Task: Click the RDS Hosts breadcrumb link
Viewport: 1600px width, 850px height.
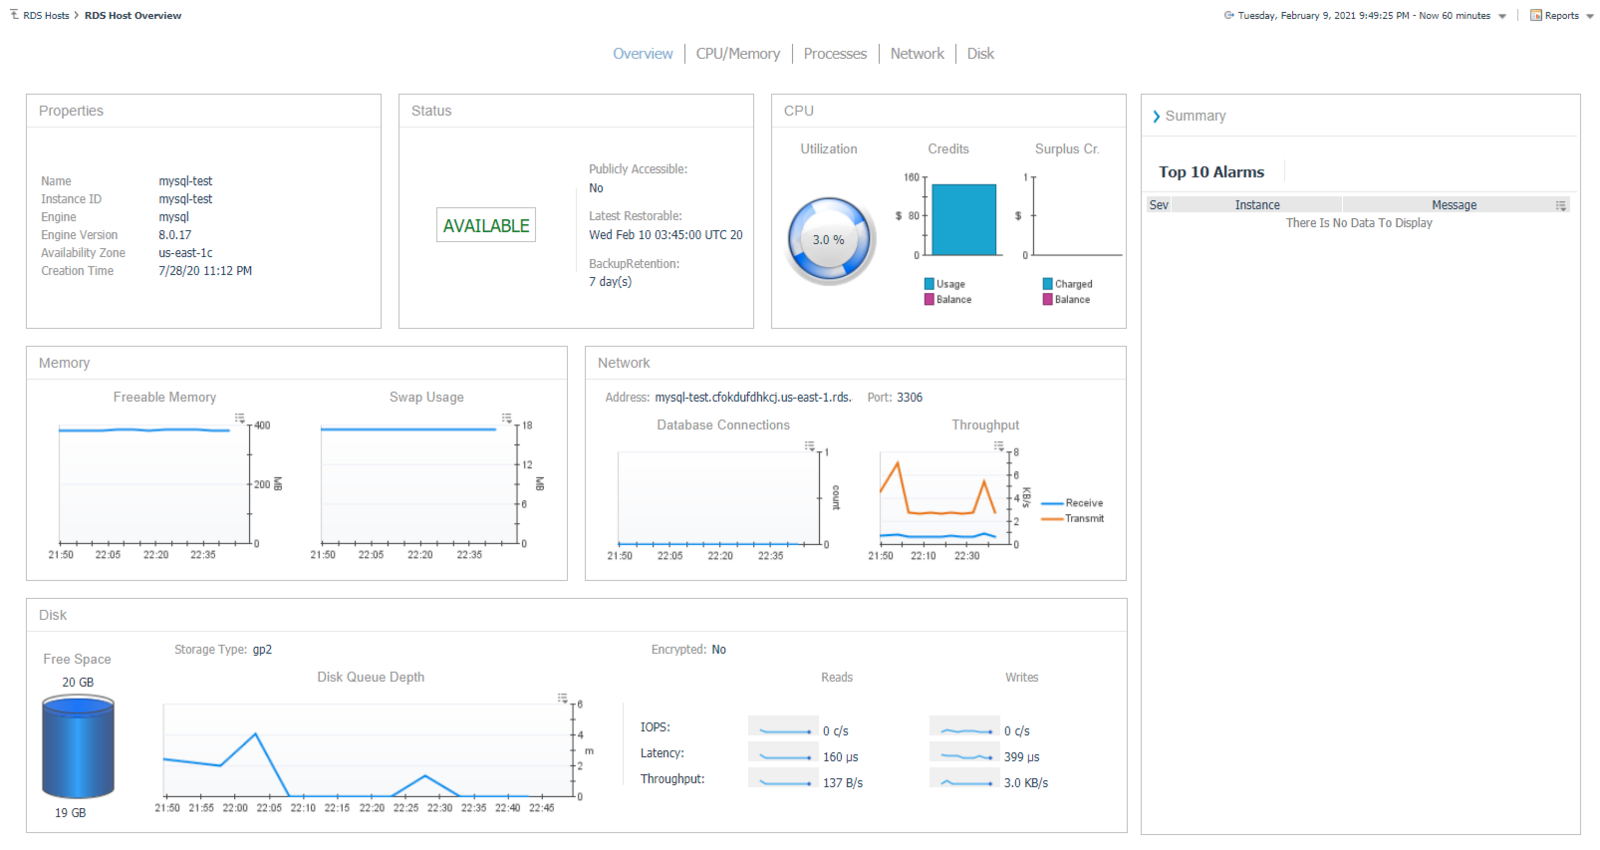Action: point(46,16)
